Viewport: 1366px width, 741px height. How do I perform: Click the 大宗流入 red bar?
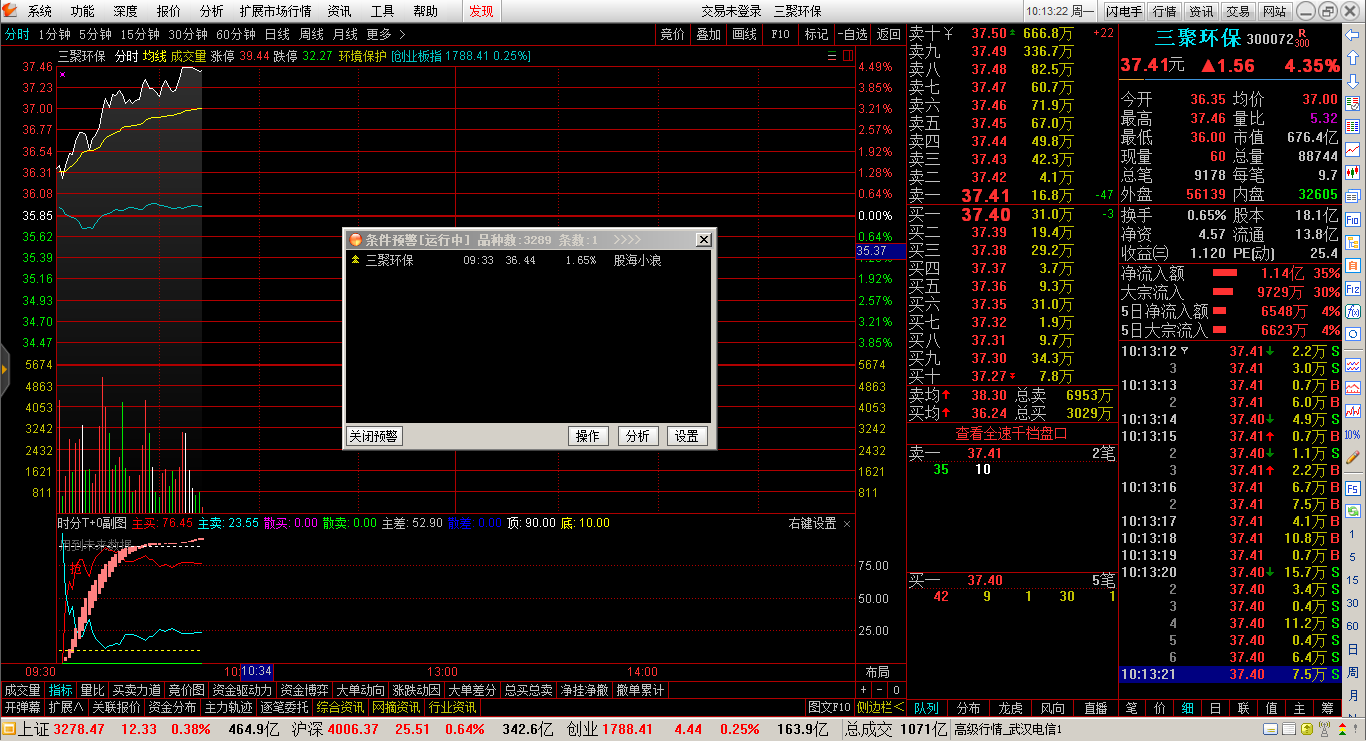coord(1225,292)
